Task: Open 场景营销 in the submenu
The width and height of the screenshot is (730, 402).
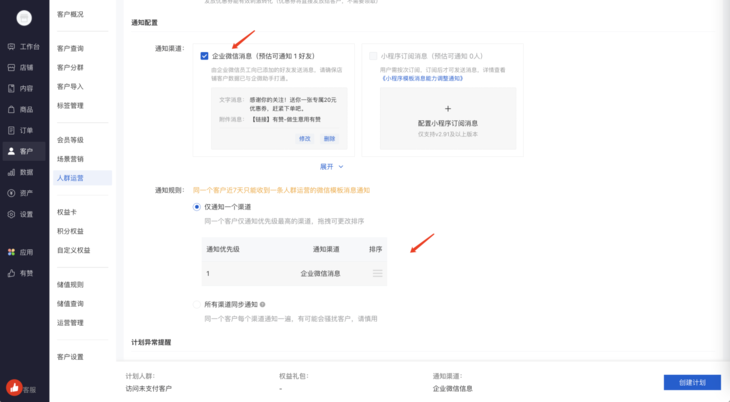Action: pyautogui.click(x=70, y=158)
